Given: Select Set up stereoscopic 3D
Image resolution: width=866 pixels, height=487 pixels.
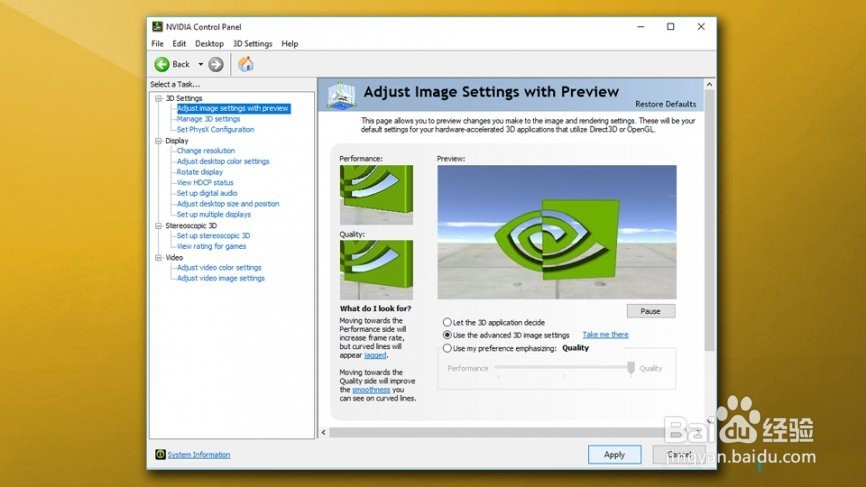Looking at the screenshot, I should pos(214,235).
